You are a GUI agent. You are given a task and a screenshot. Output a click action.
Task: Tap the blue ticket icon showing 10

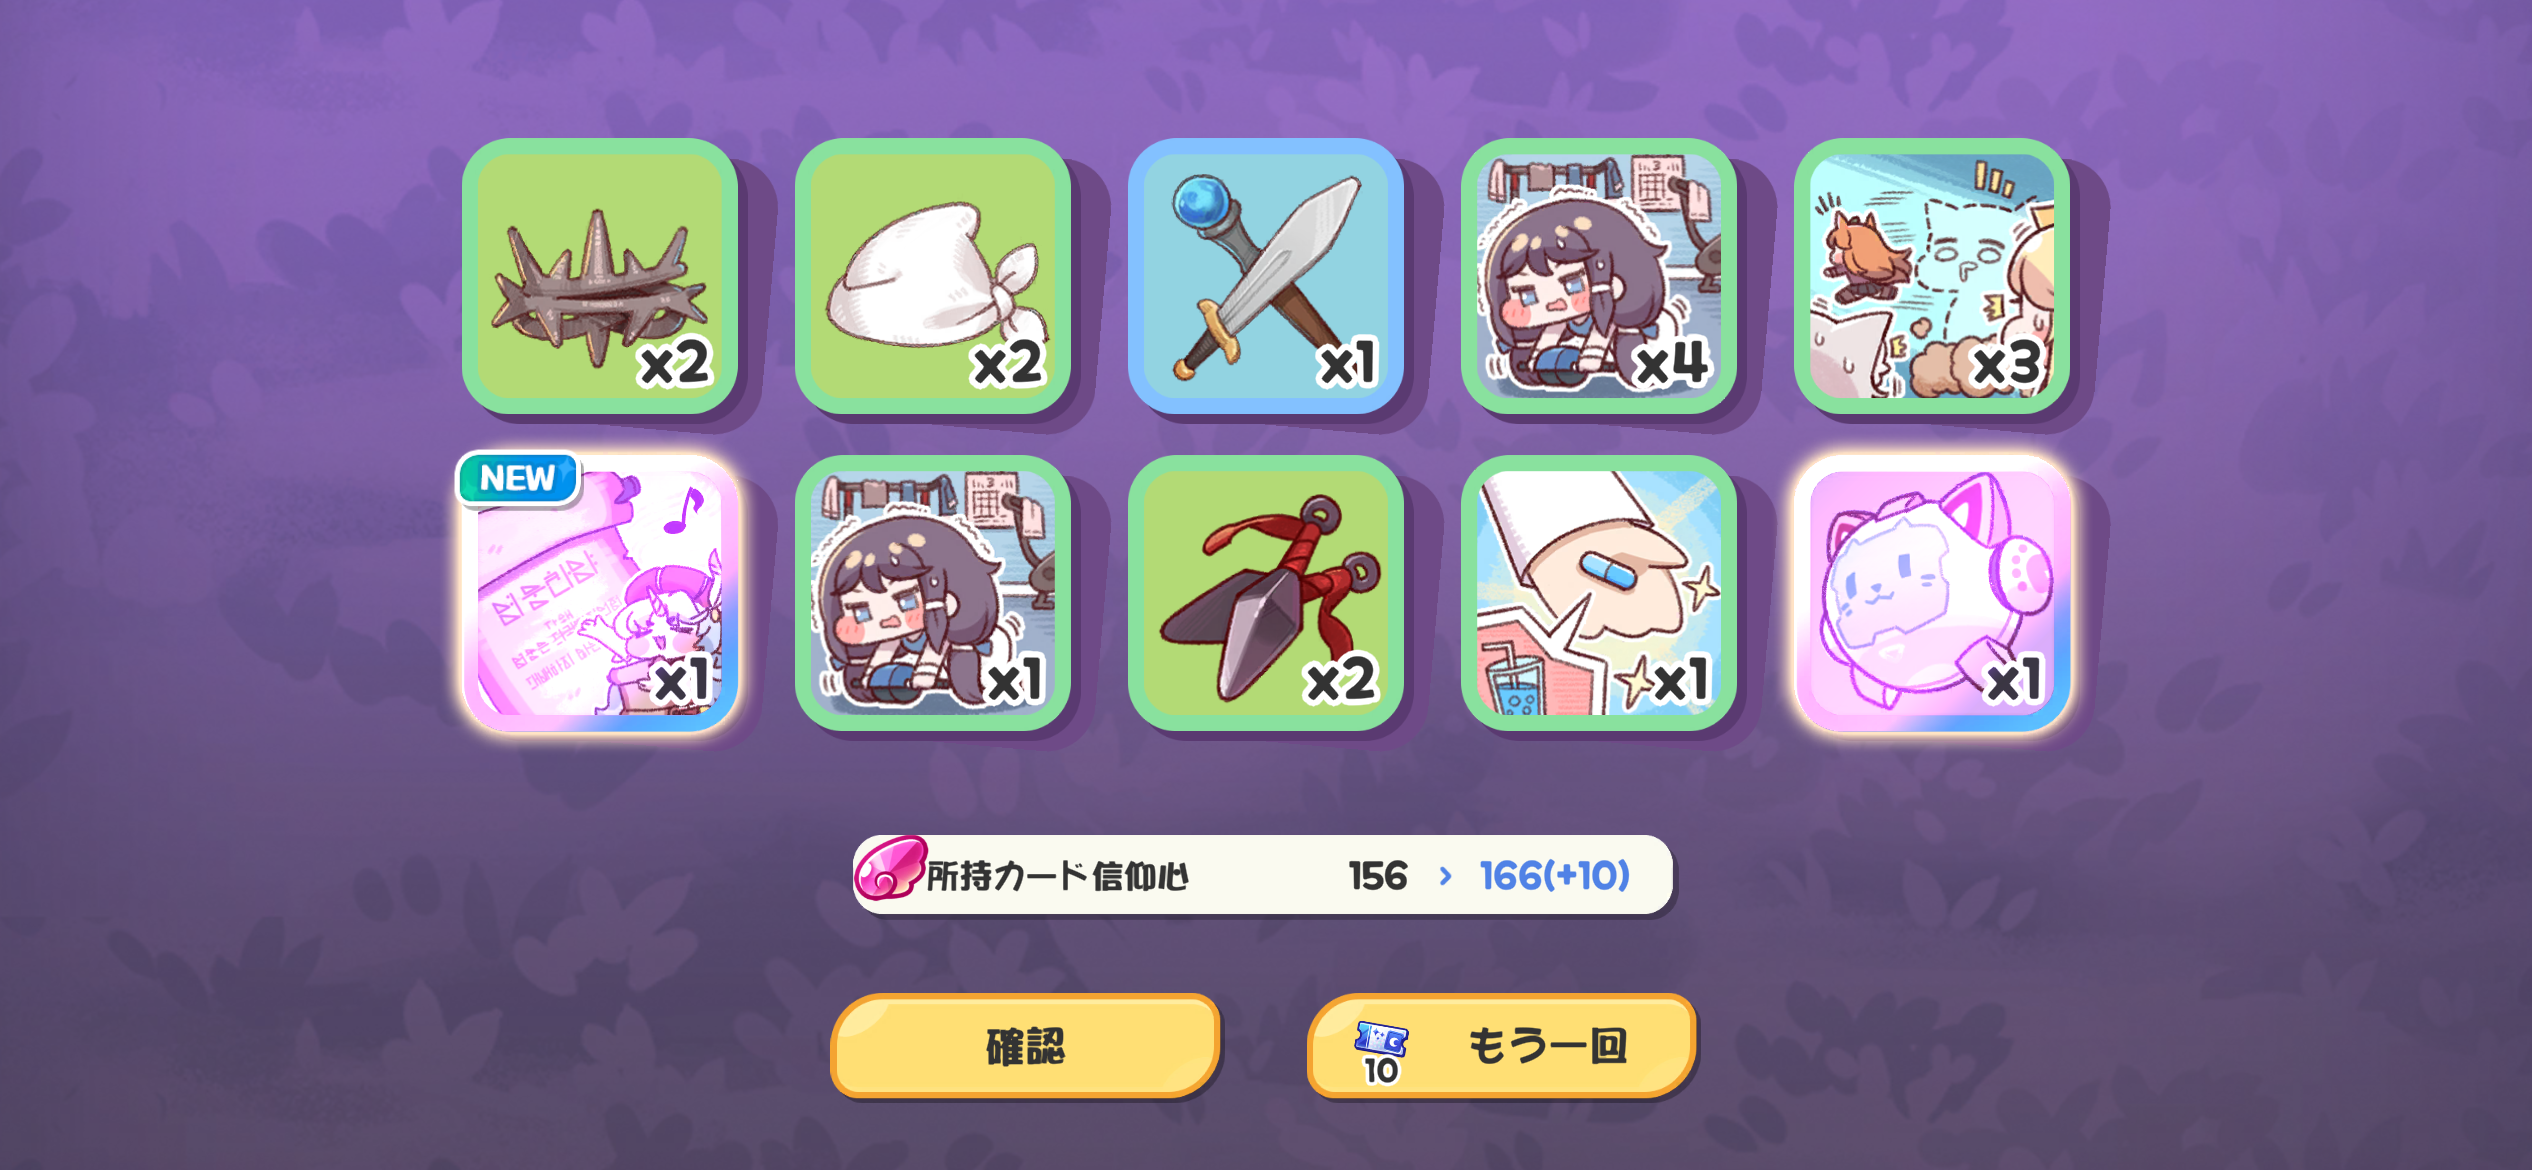[1381, 1052]
